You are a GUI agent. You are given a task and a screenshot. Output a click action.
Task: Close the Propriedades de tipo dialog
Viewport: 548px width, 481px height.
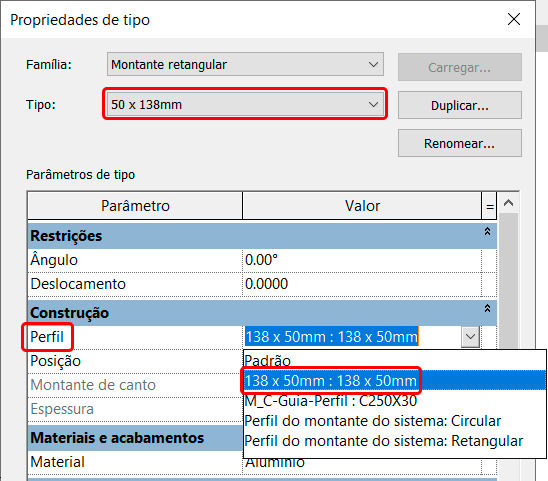[514, 19]
